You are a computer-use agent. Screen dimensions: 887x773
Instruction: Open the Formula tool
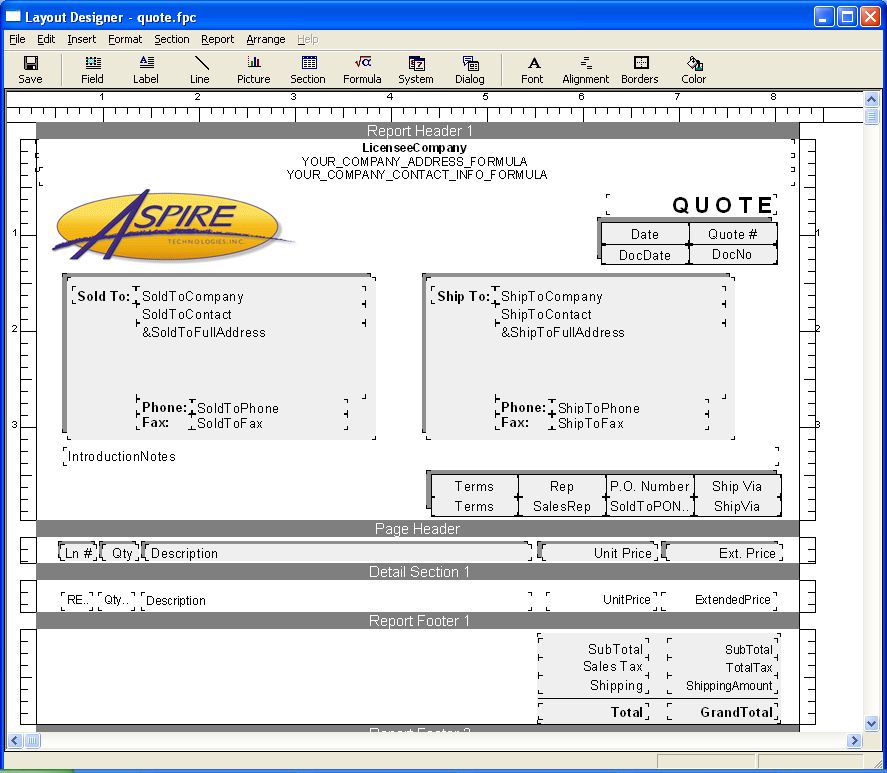pyautogui.click(x=362, y=69)
